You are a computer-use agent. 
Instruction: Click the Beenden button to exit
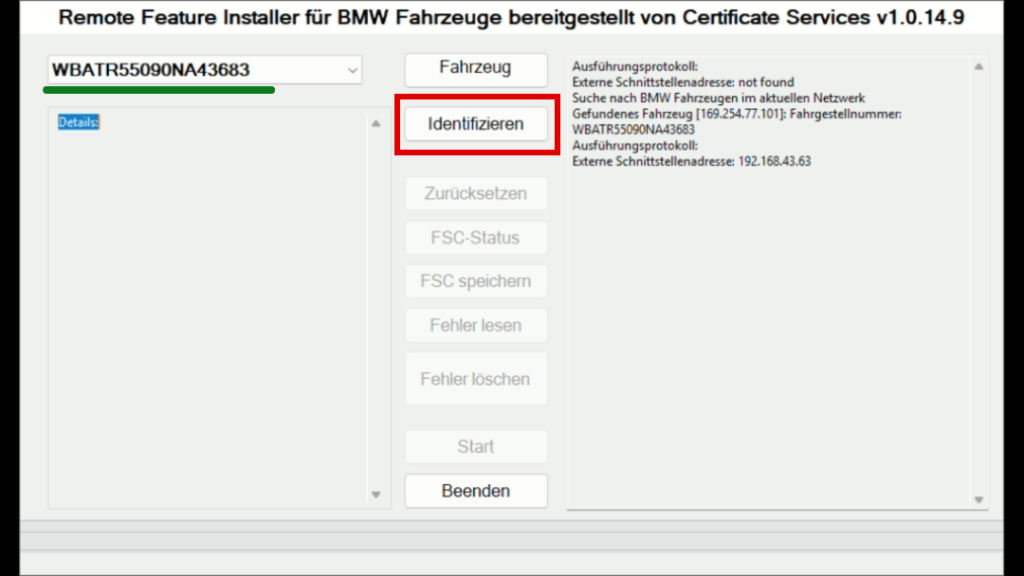point(475,491)
